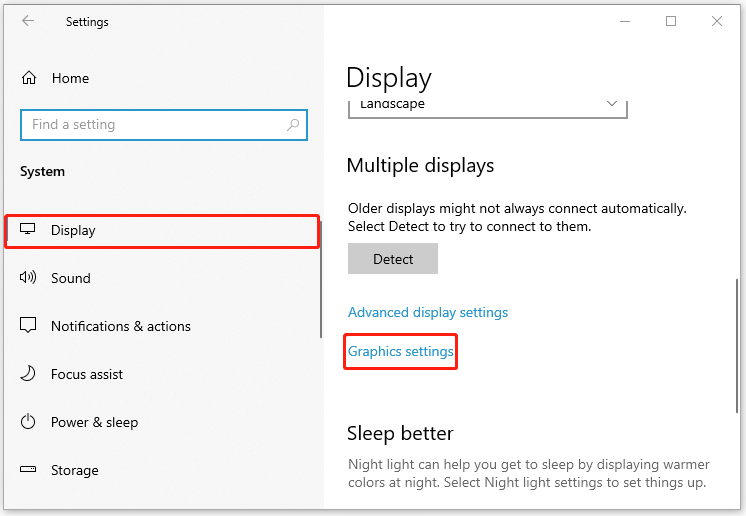Click the back arrow icon
746x516 pixels.
(28, 20)
